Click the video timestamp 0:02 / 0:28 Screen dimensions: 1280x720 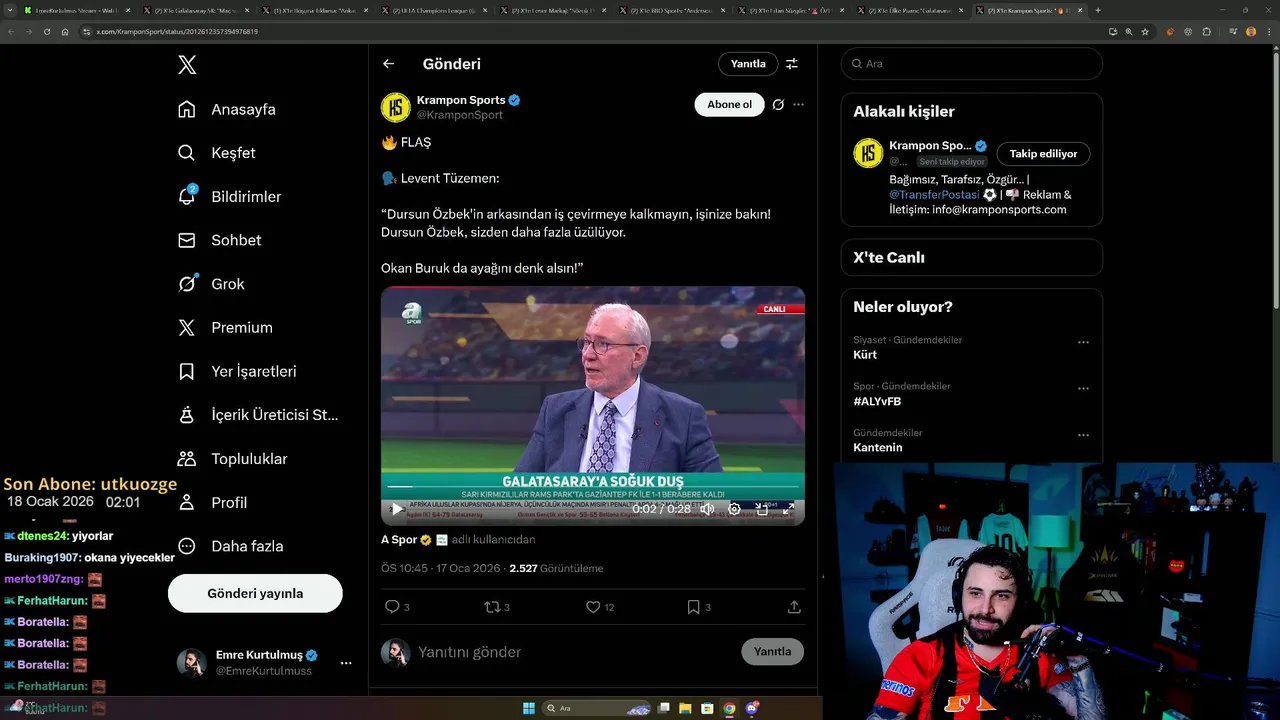pyautogui.click(x=661, y=509)
